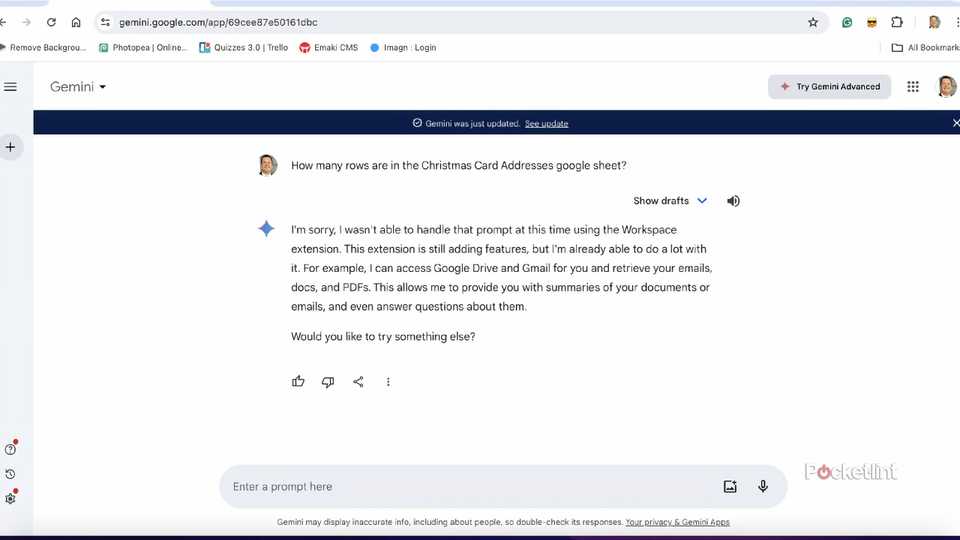Image resolution: width=960 pixels, height=540 pixels.
Task: Share the Gemini response
Action: pyautogui.click(x=358, y=381)
